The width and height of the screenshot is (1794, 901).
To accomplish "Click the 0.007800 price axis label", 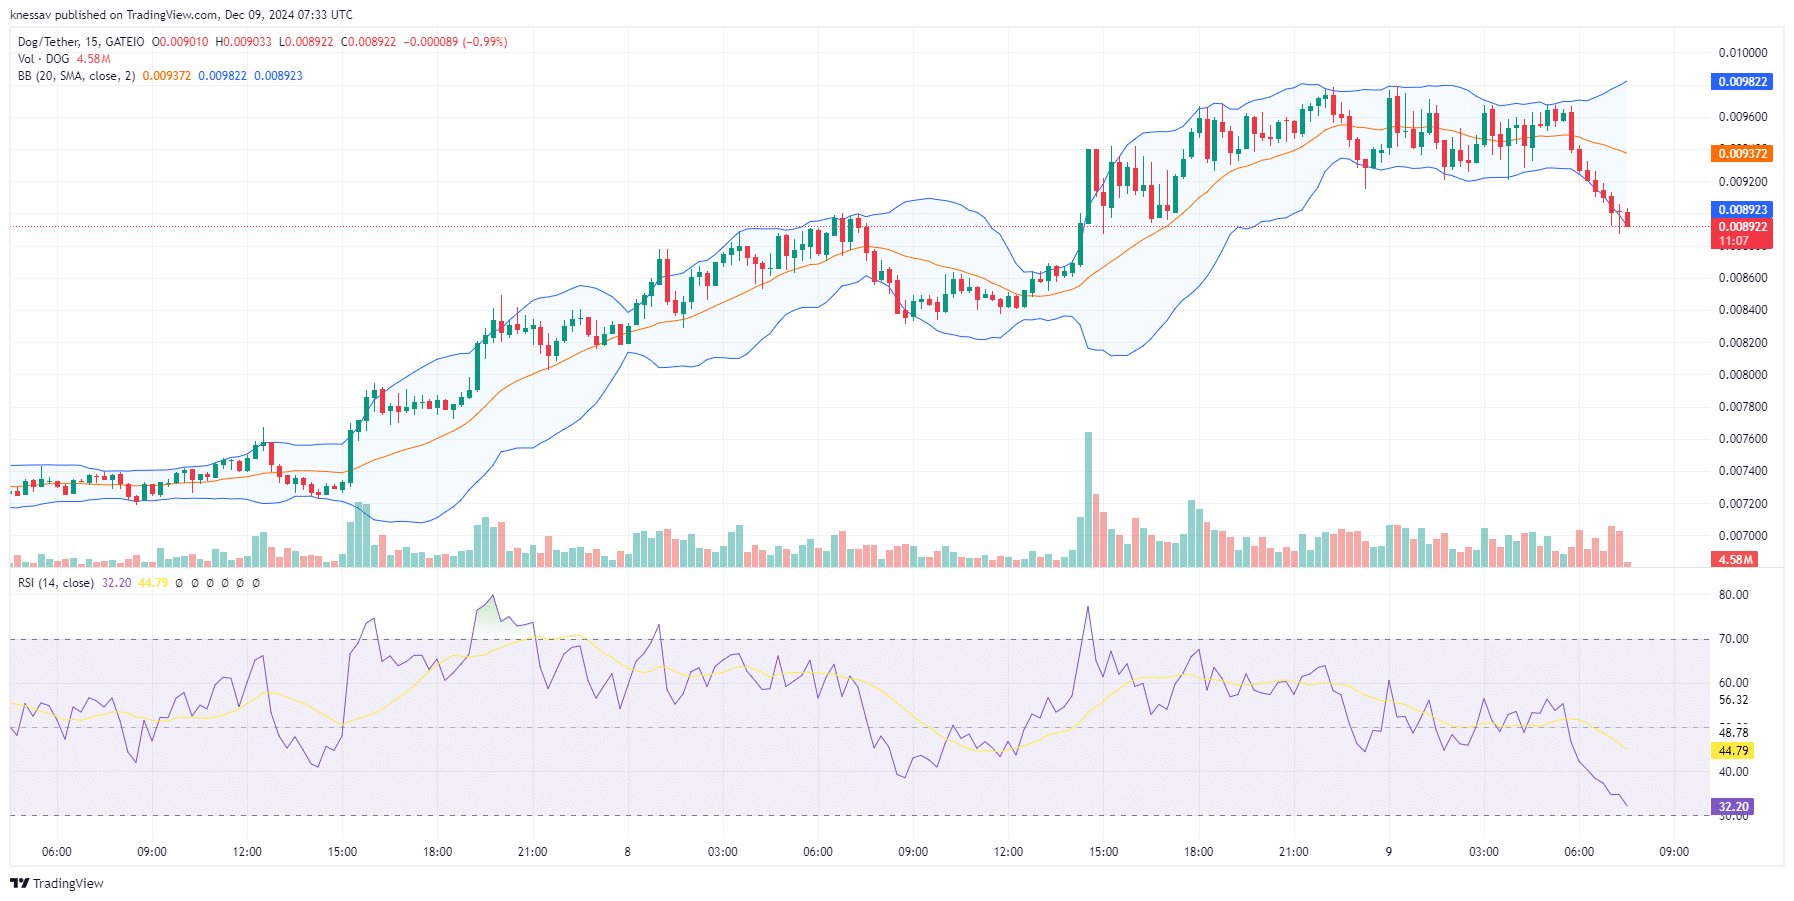I will point(1742,407).
